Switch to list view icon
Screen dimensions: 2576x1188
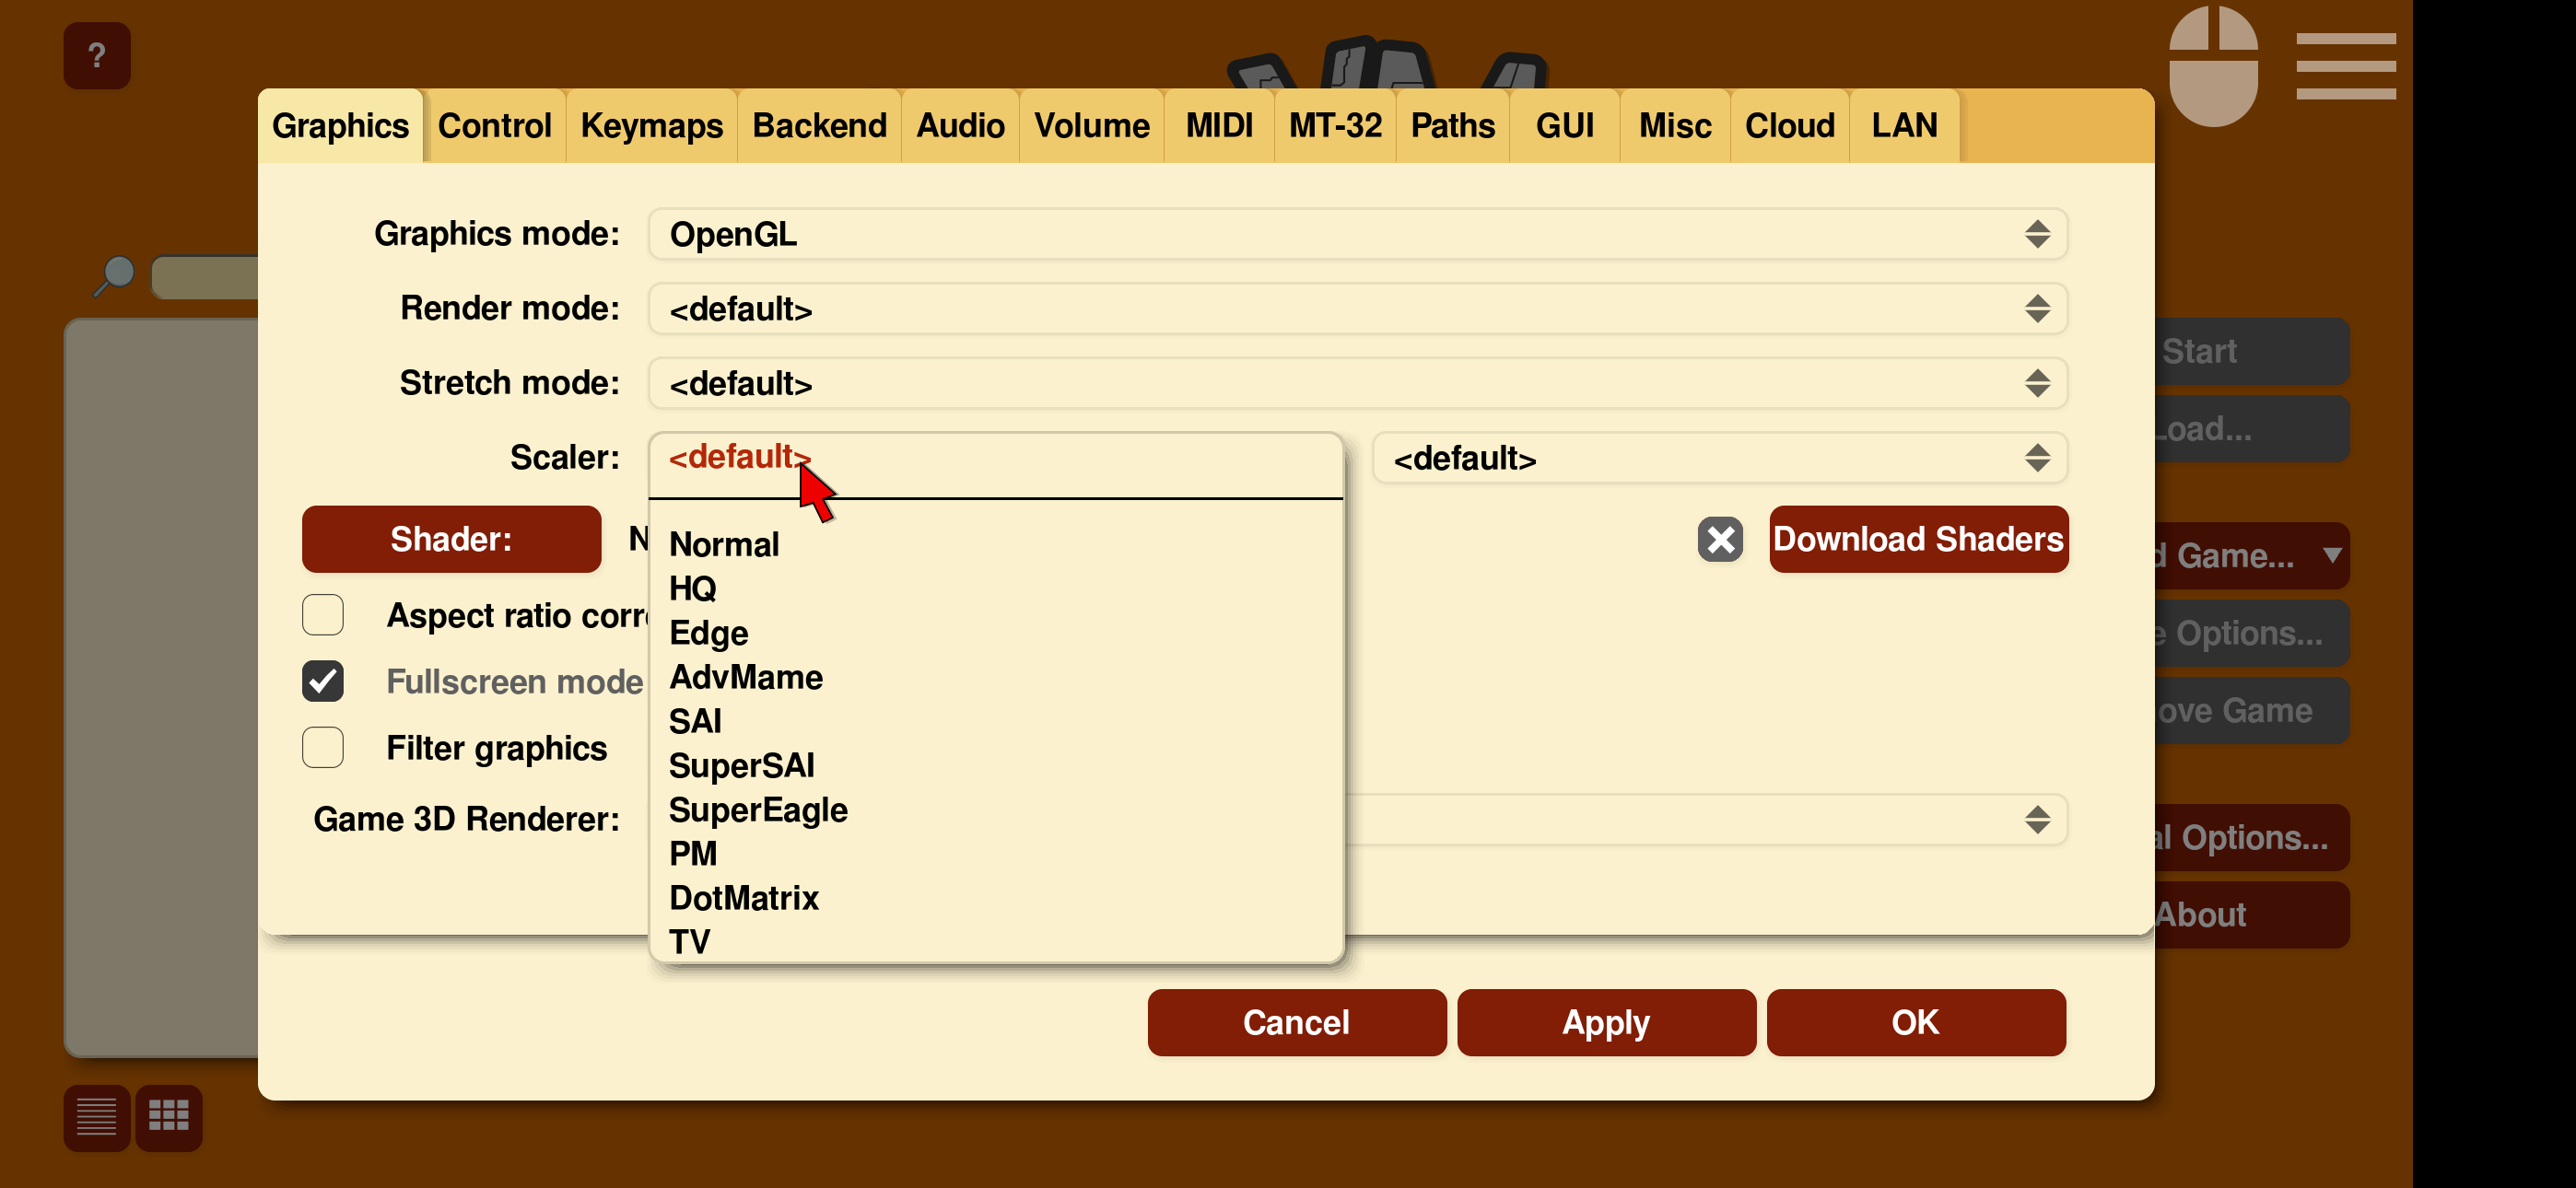(x=97, y=1116)
